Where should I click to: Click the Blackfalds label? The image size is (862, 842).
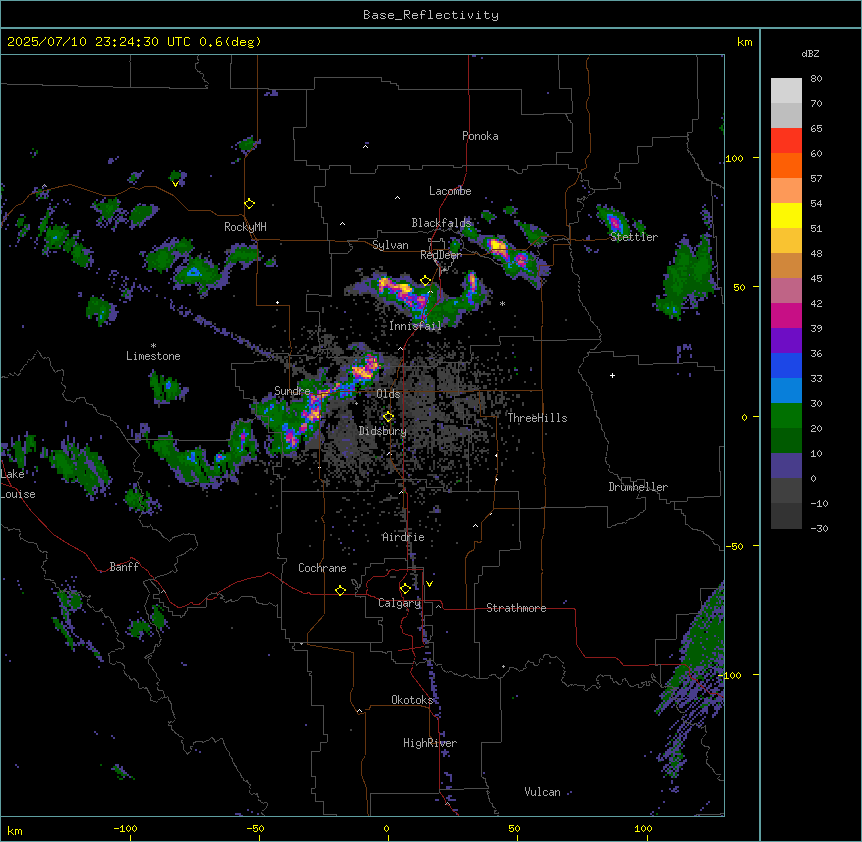click(x=441, y=223)
